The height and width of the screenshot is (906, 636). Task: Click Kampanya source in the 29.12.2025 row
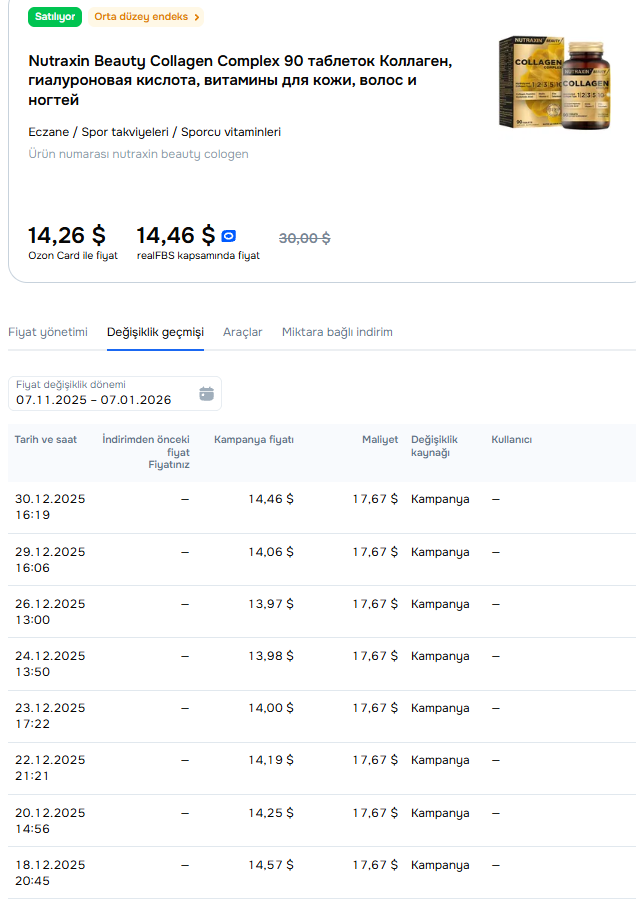coord(440,552)
